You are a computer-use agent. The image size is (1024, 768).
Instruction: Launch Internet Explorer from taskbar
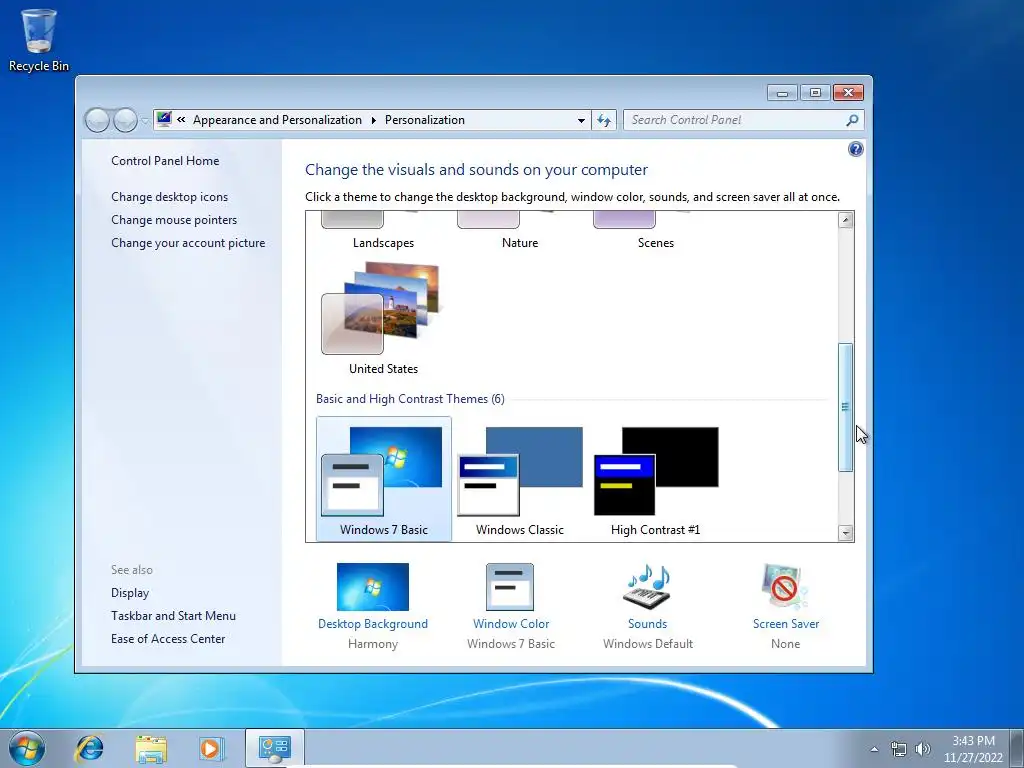[x=89, y=748]
